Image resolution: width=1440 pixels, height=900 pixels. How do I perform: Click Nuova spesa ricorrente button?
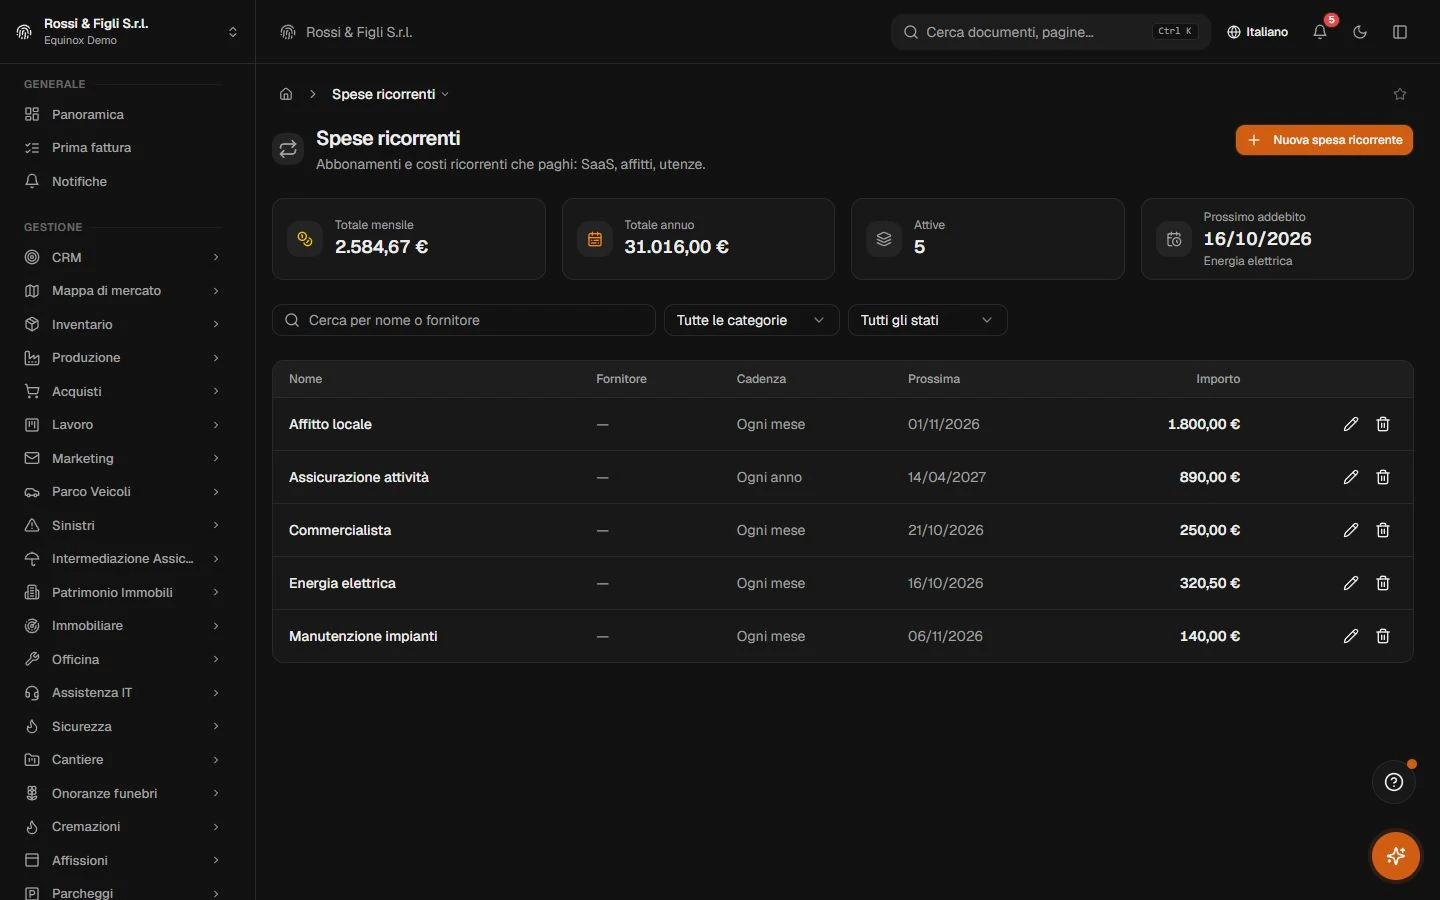1324,140
